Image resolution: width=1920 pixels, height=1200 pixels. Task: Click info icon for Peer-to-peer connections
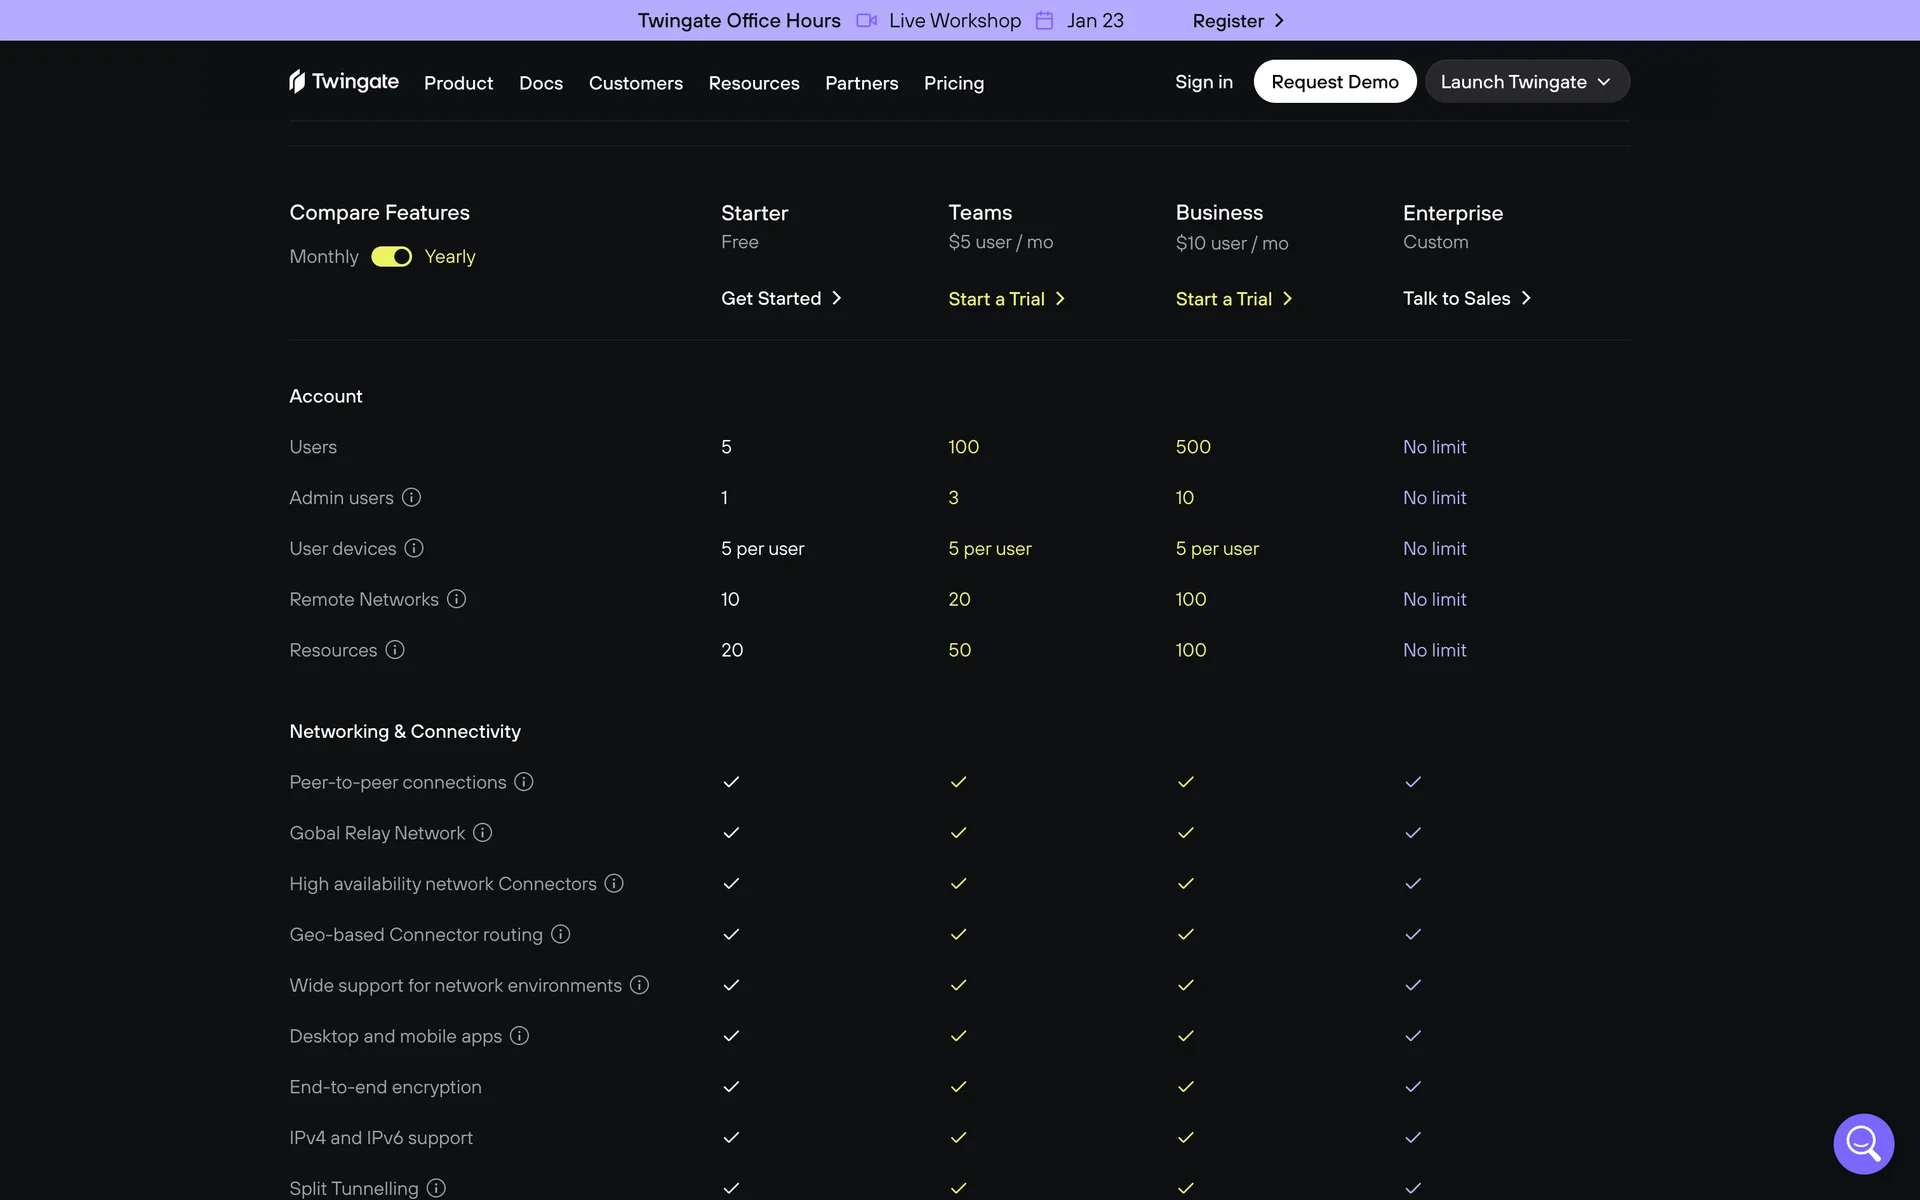(524, 782)
